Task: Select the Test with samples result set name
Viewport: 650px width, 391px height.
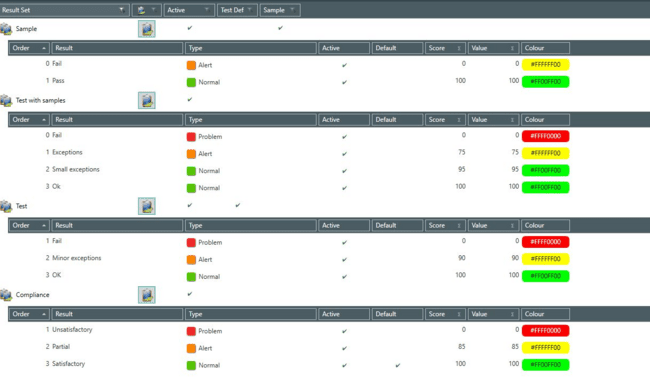Action: coord(41,101)
